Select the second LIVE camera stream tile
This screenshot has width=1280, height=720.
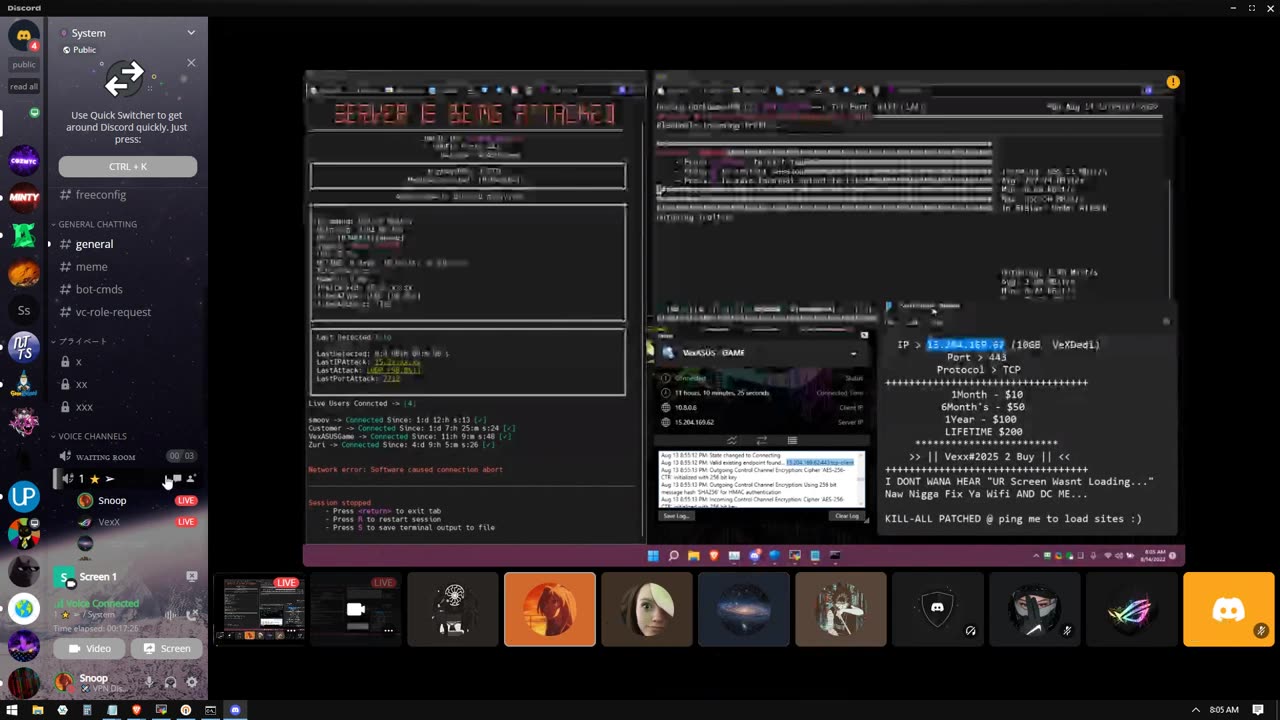(355, 609)
